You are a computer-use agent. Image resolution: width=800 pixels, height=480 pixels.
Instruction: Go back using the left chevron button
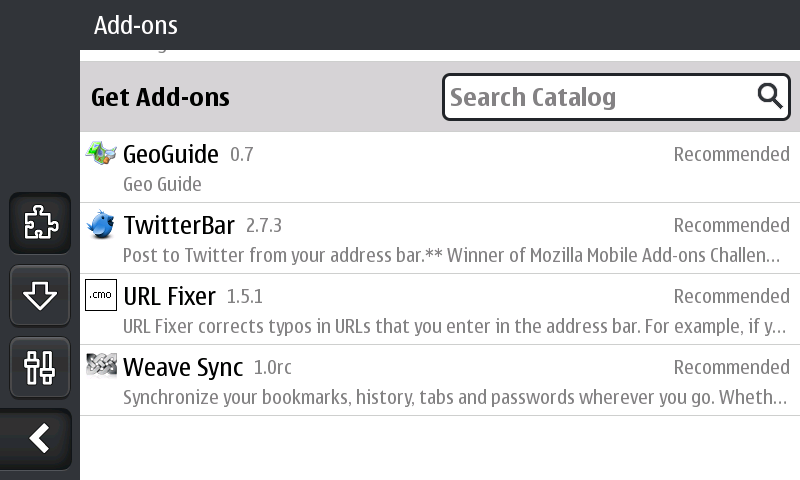(x=39, y=438)
